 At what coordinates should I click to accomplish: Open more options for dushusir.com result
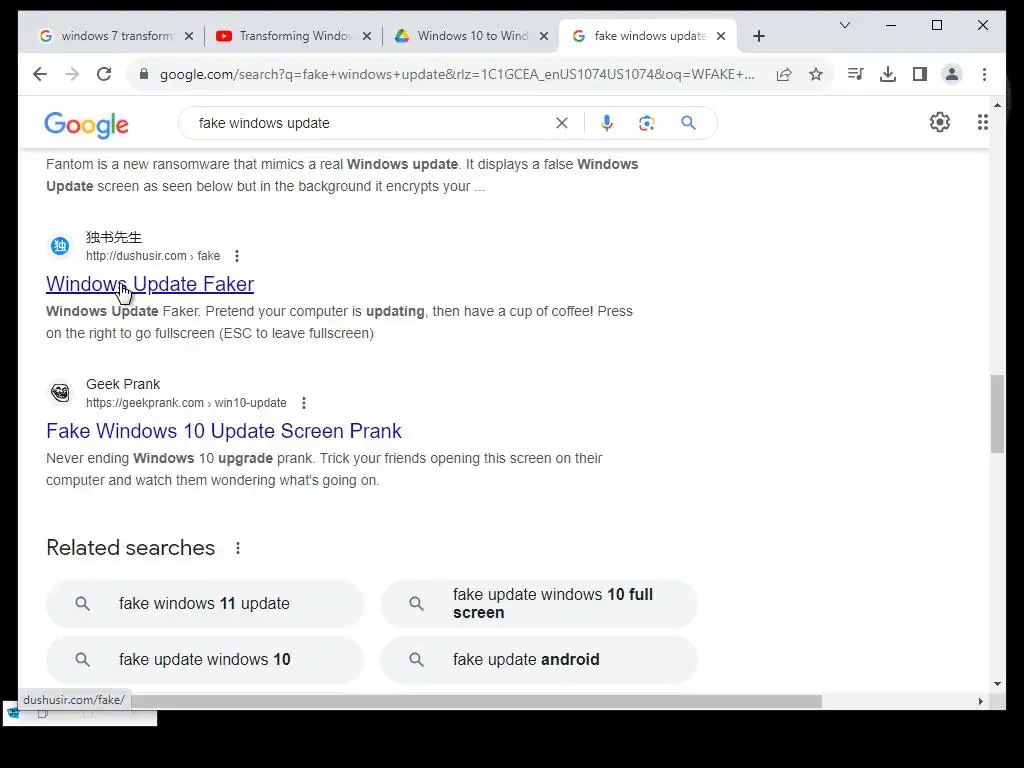pos(237,256)
